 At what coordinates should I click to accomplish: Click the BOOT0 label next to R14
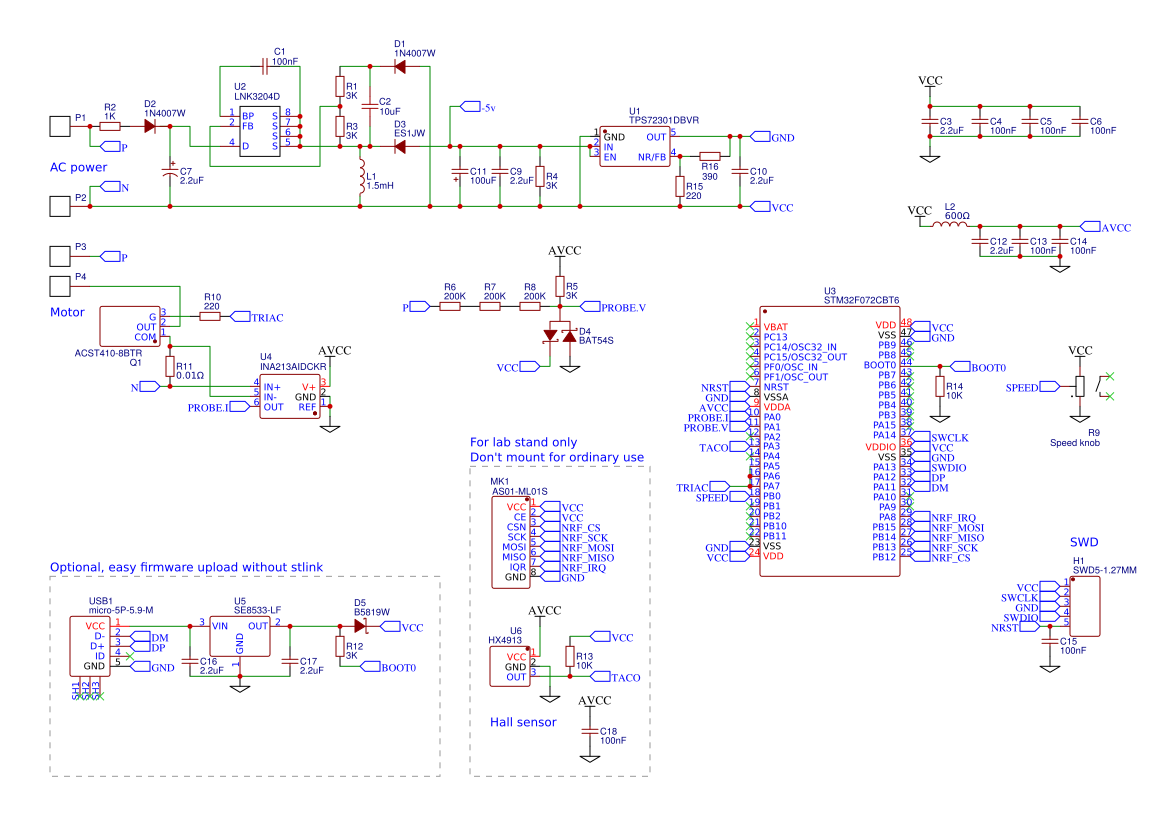978,367
